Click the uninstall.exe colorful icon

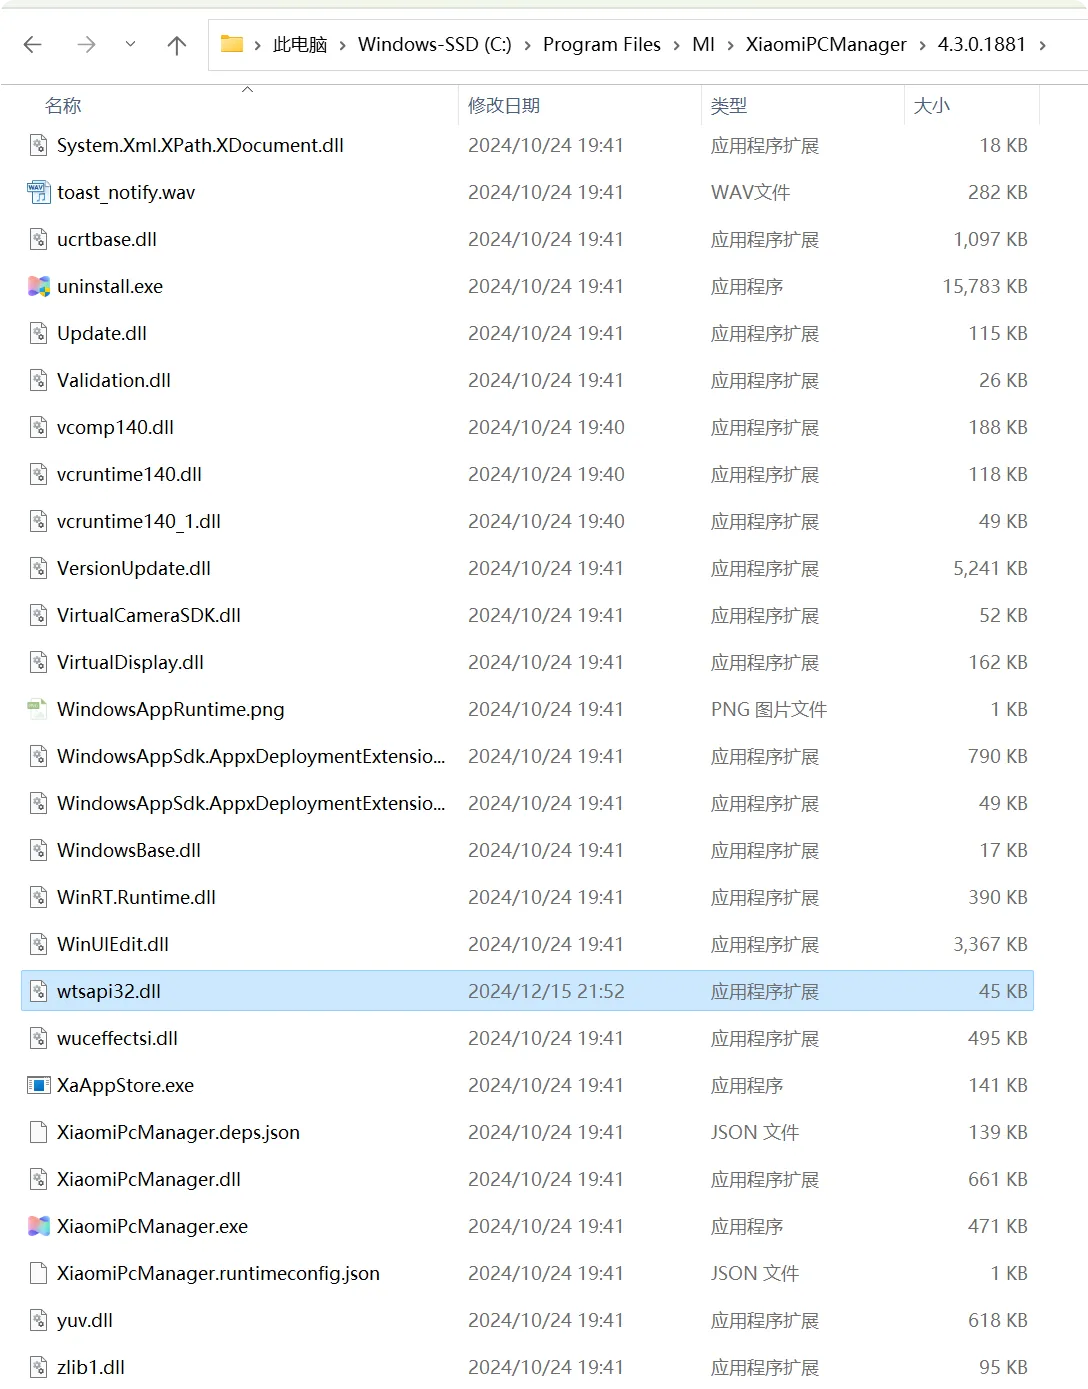pos(38,287)
